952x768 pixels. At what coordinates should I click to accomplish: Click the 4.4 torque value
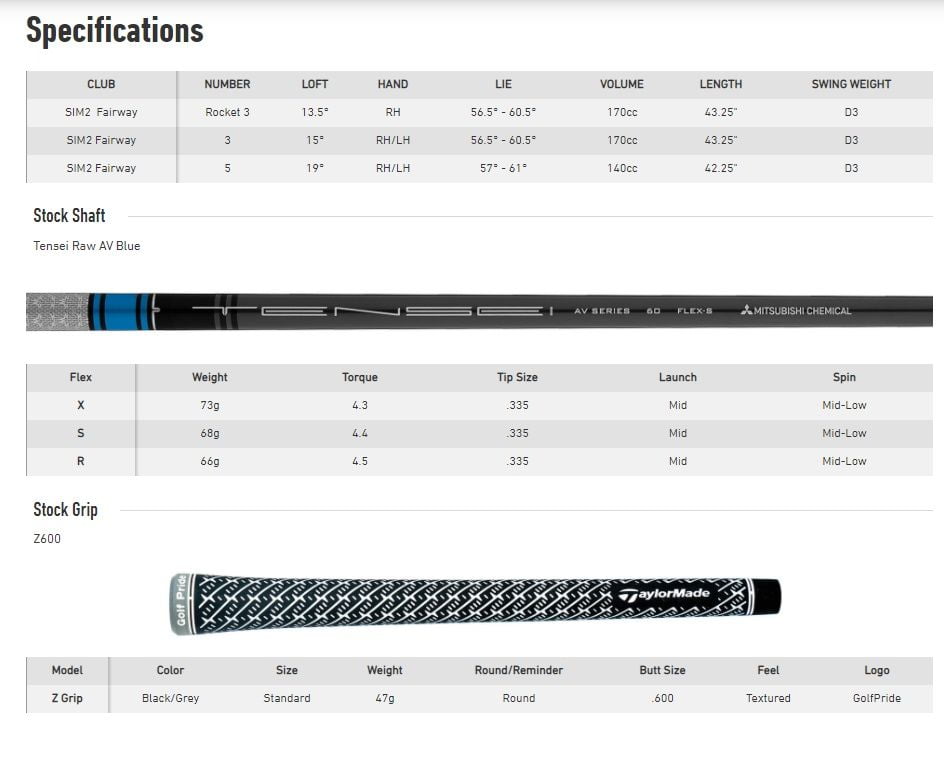click(359, 433)
